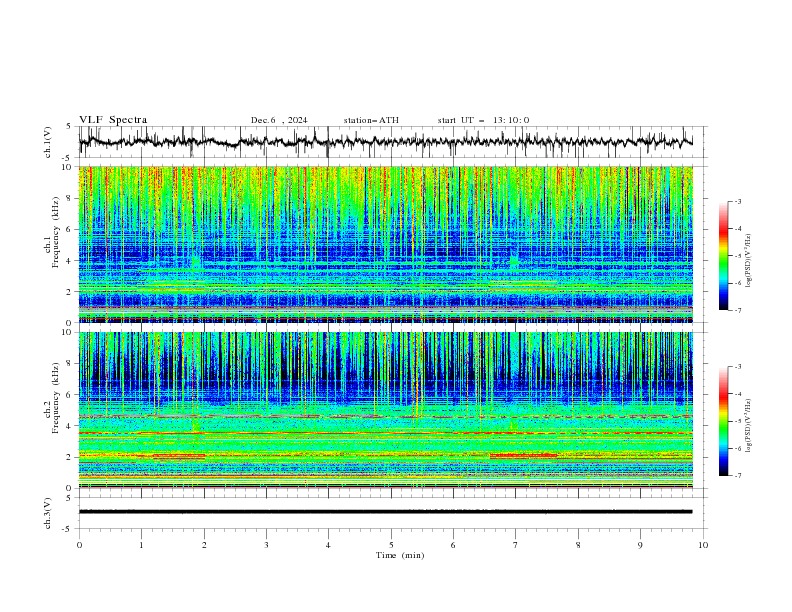Click the "Time (min)" axis label
The image size is (792, 612).
coord(400,555)
